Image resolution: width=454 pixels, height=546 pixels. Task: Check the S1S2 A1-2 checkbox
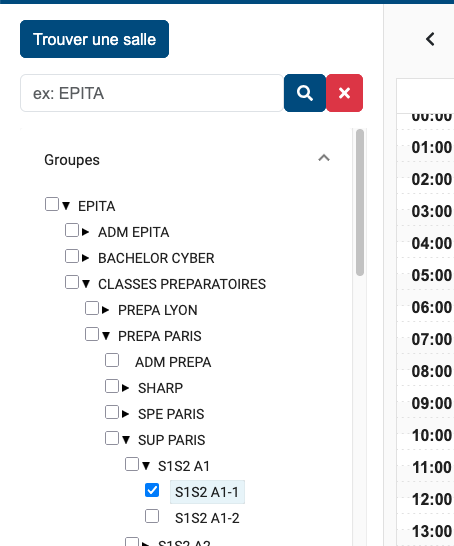coord(152,516)
